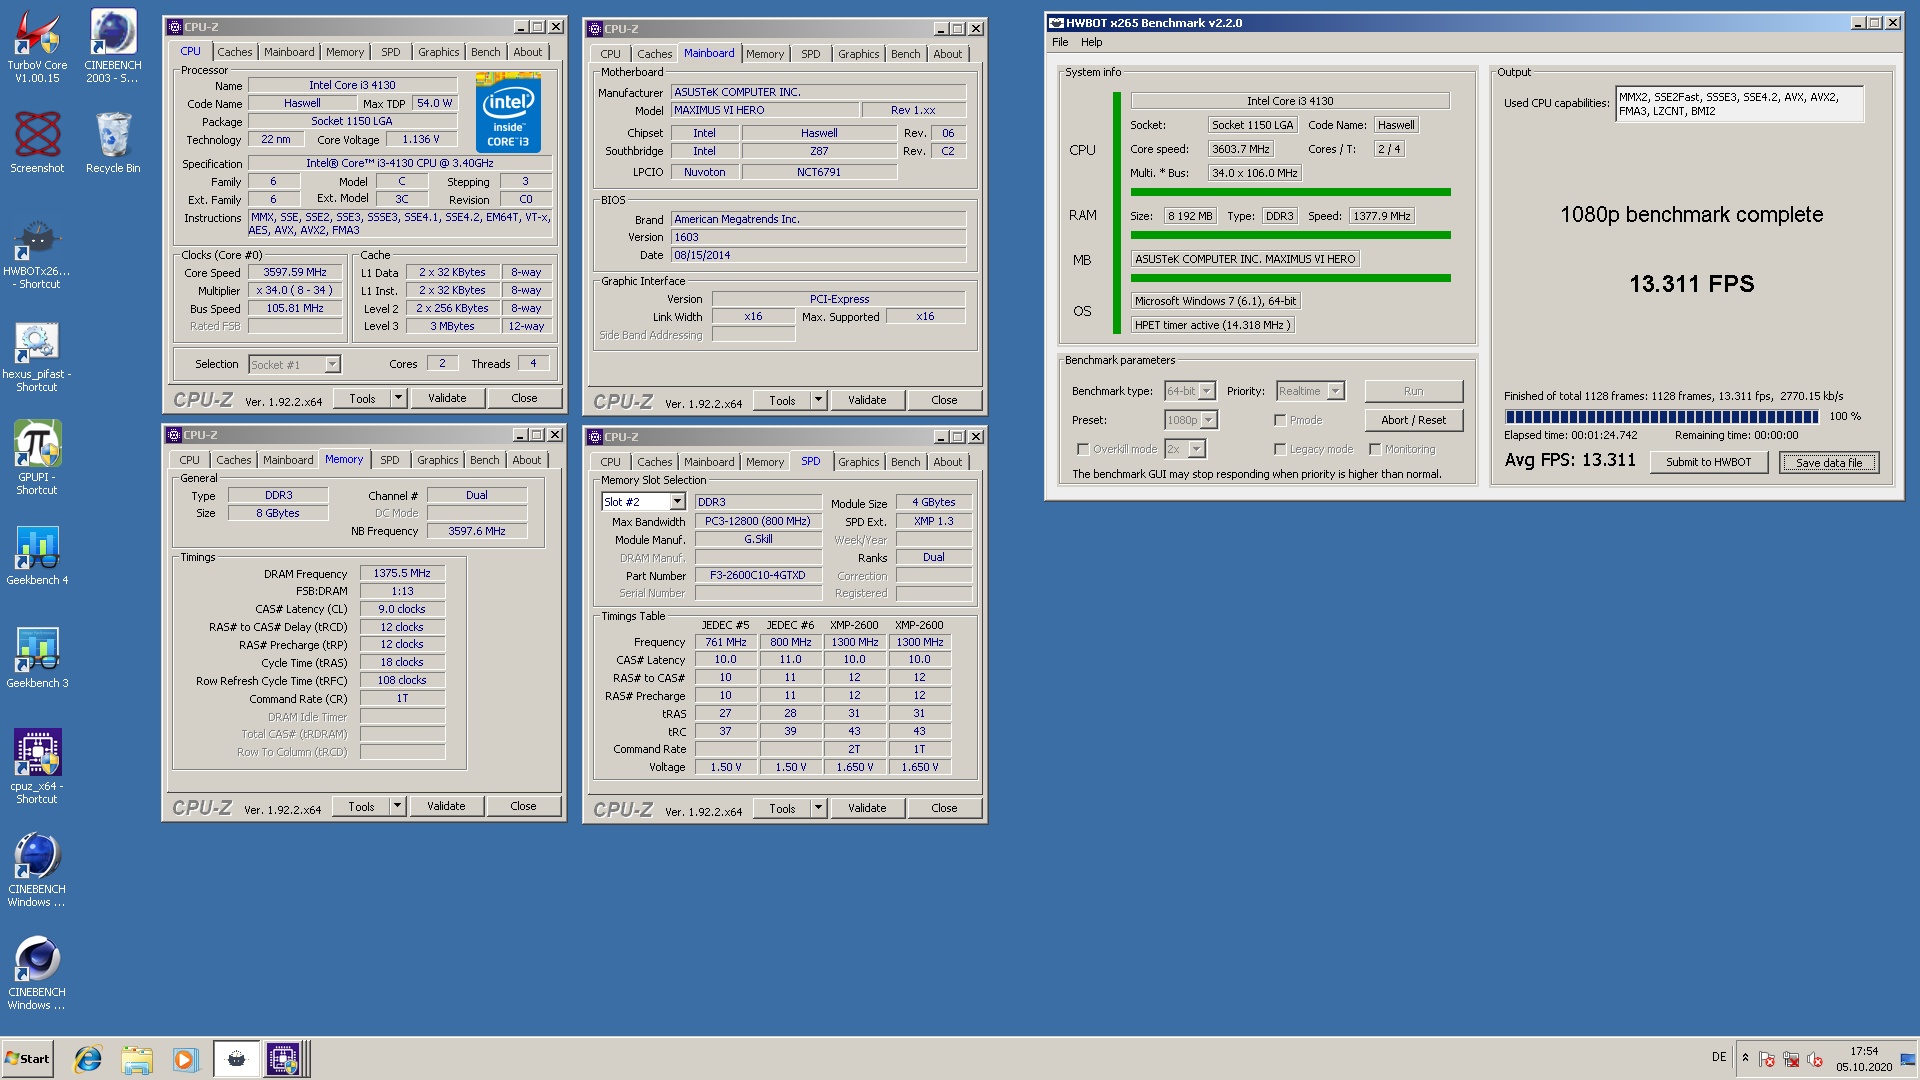Open the hexus_pifast shortcut
This screenshot has height=1080, width=1920.
37,357
